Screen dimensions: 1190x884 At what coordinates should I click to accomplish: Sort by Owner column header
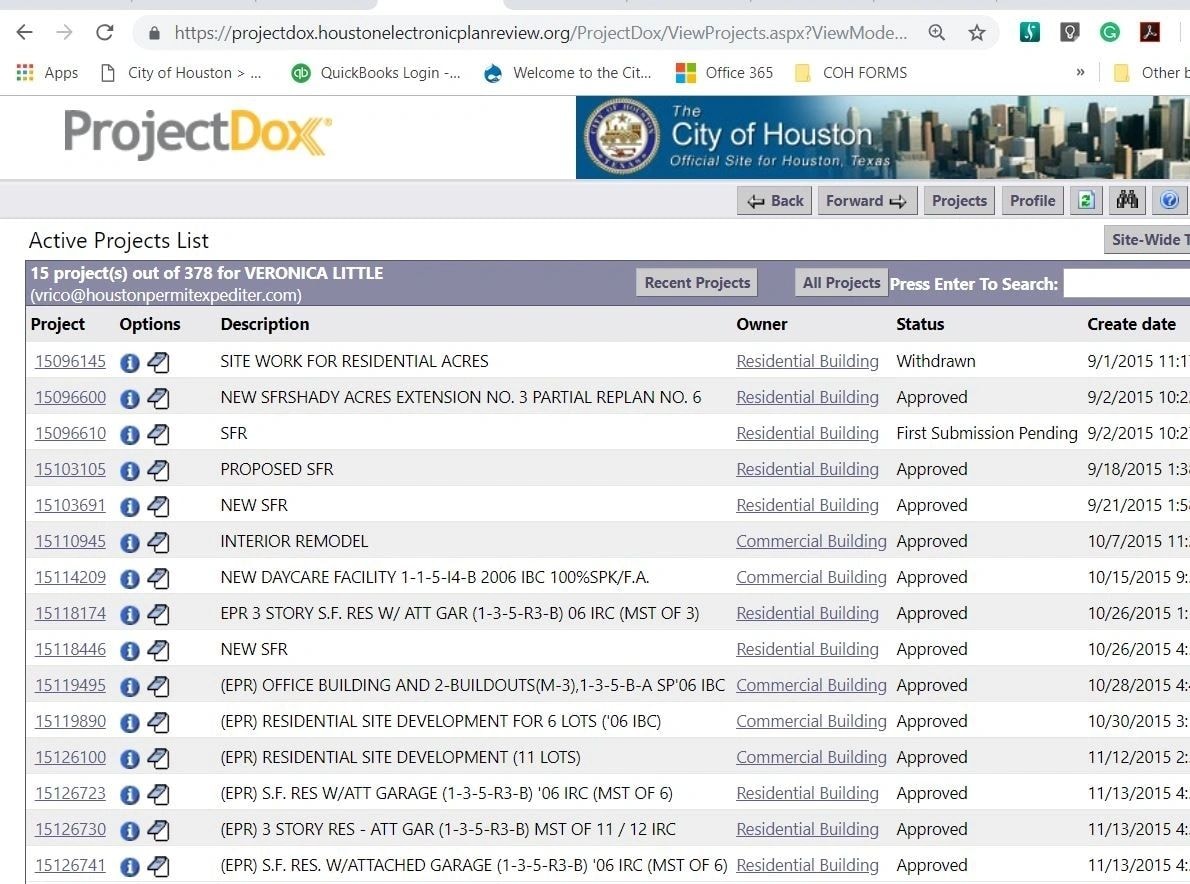coord(762,325)
